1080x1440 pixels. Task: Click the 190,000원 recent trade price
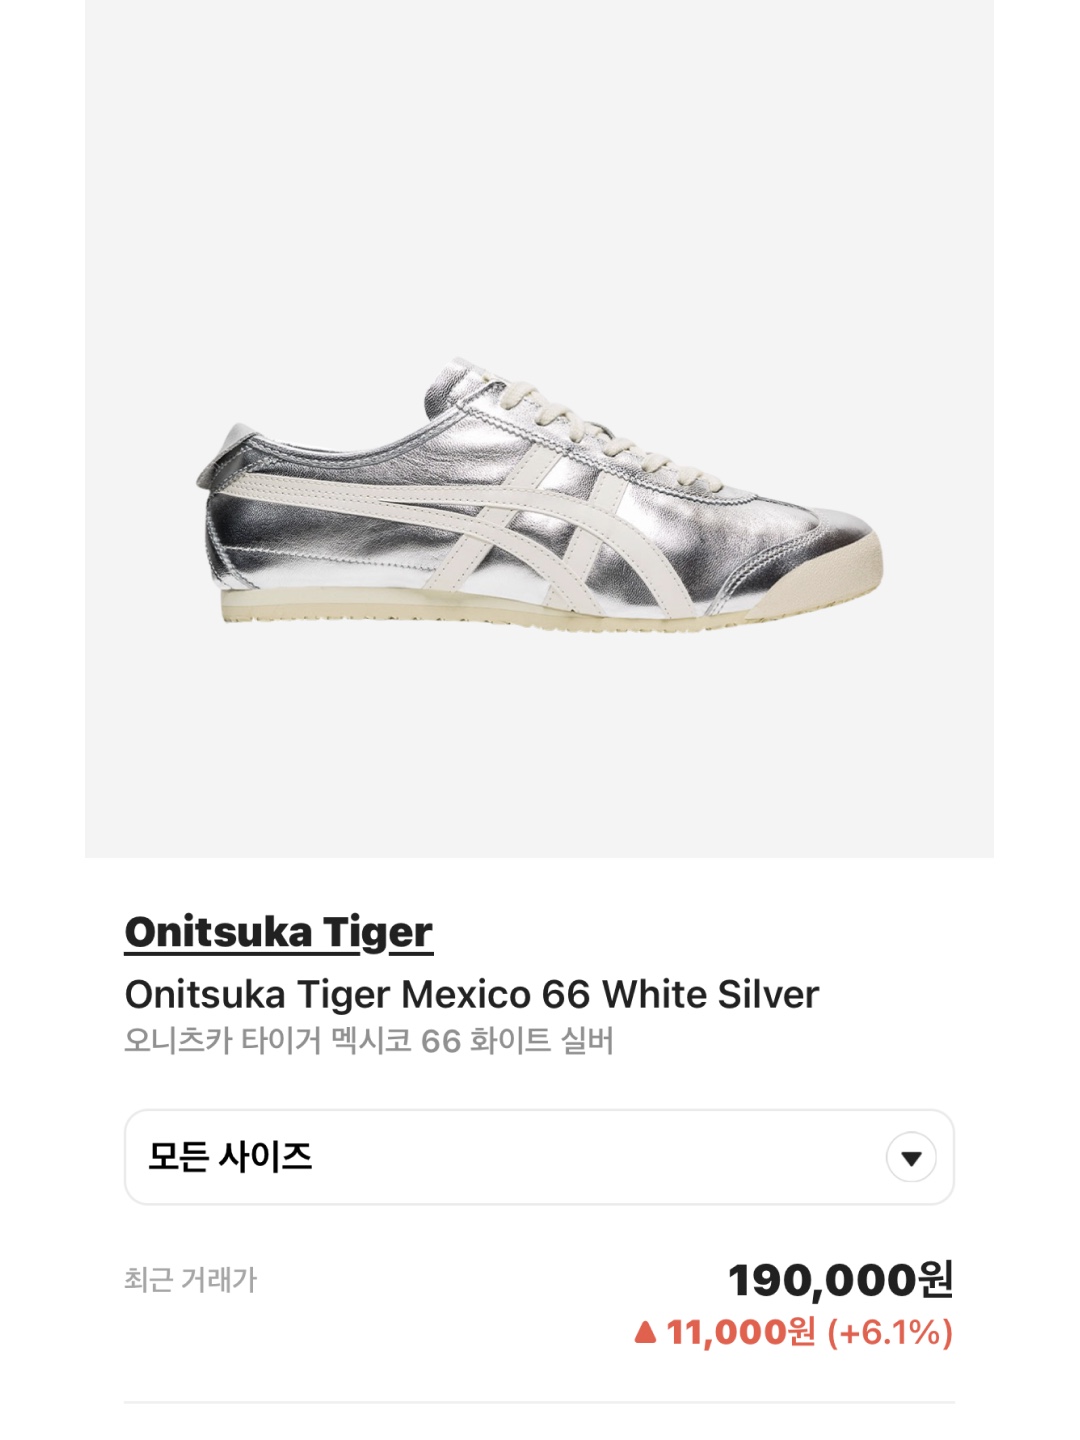tap(840, 1280)
